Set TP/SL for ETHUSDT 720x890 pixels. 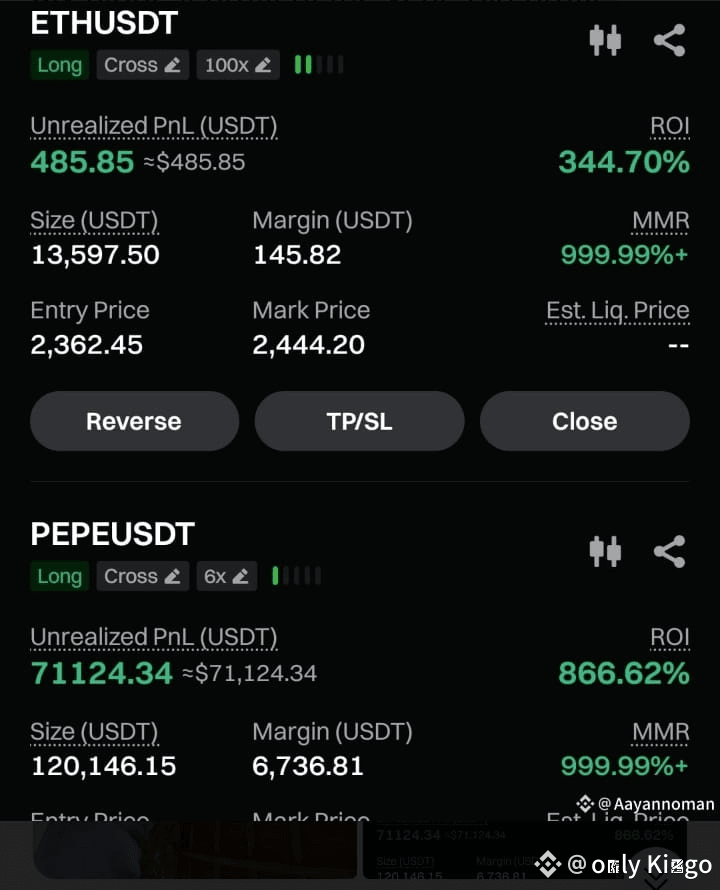(359, 421)
